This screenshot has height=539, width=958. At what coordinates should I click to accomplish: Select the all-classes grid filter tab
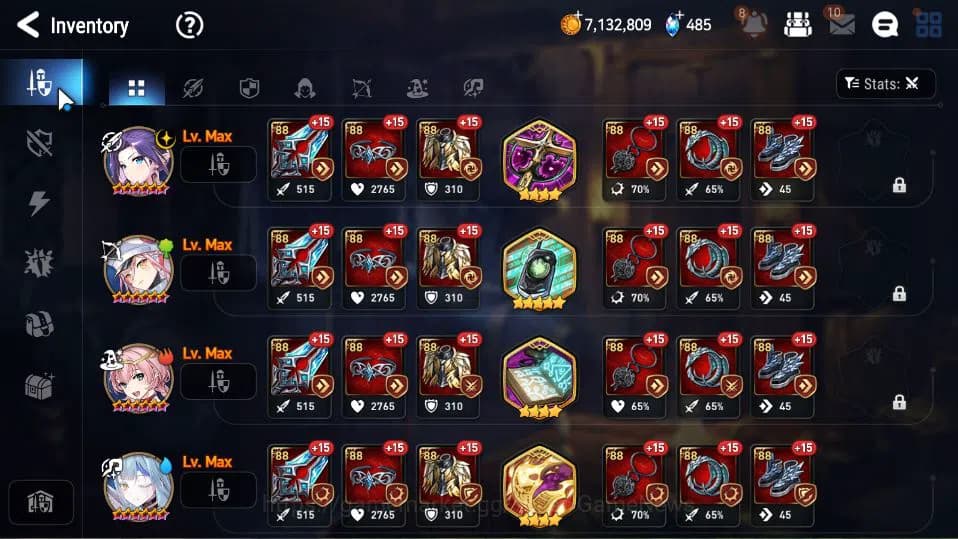136,89
